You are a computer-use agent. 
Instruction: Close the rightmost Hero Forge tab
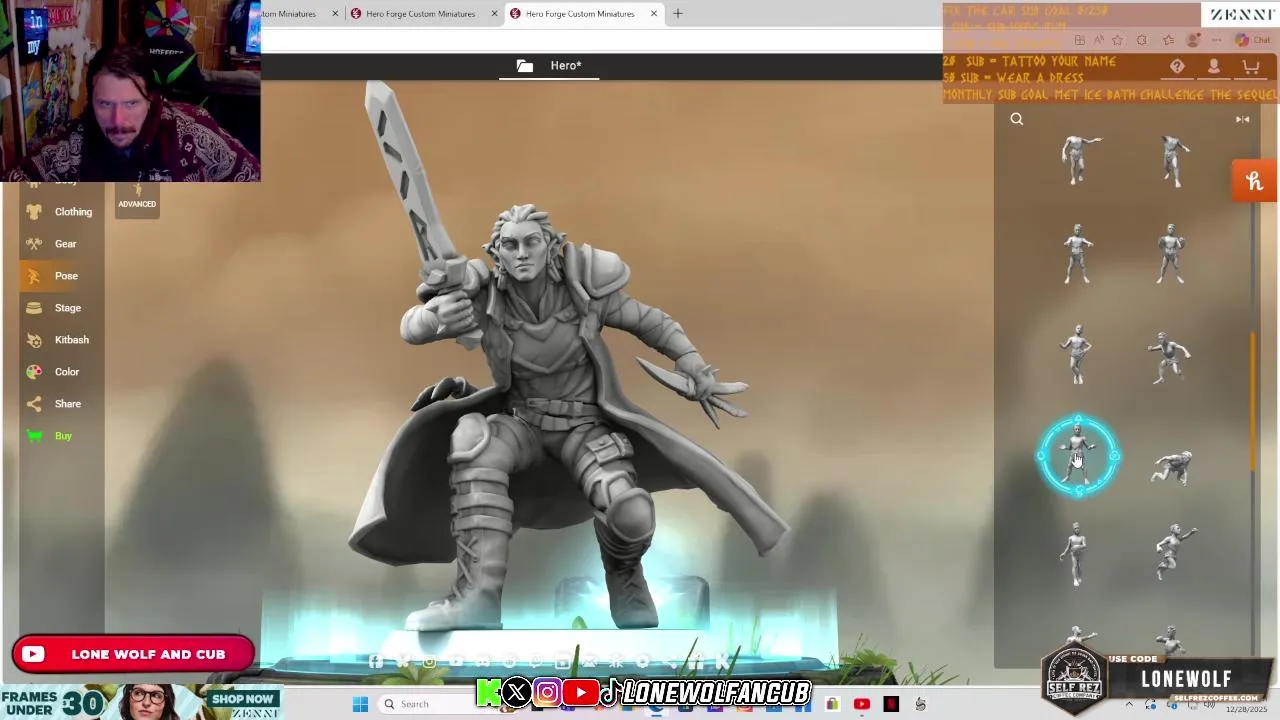654,14
